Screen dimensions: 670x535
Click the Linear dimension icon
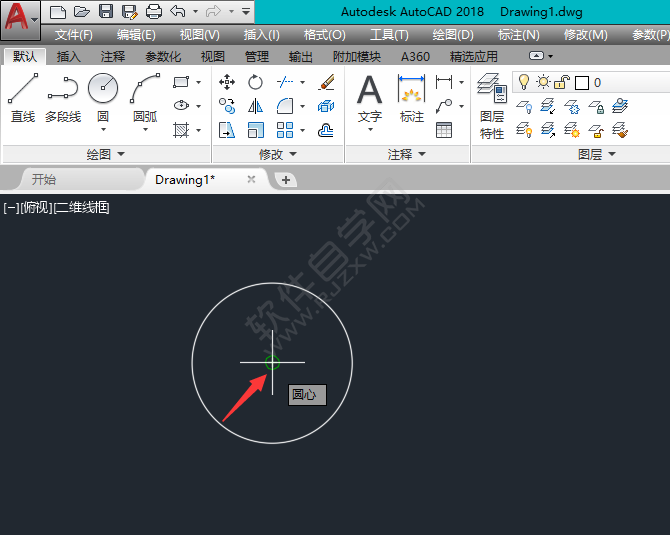(444, 82)
